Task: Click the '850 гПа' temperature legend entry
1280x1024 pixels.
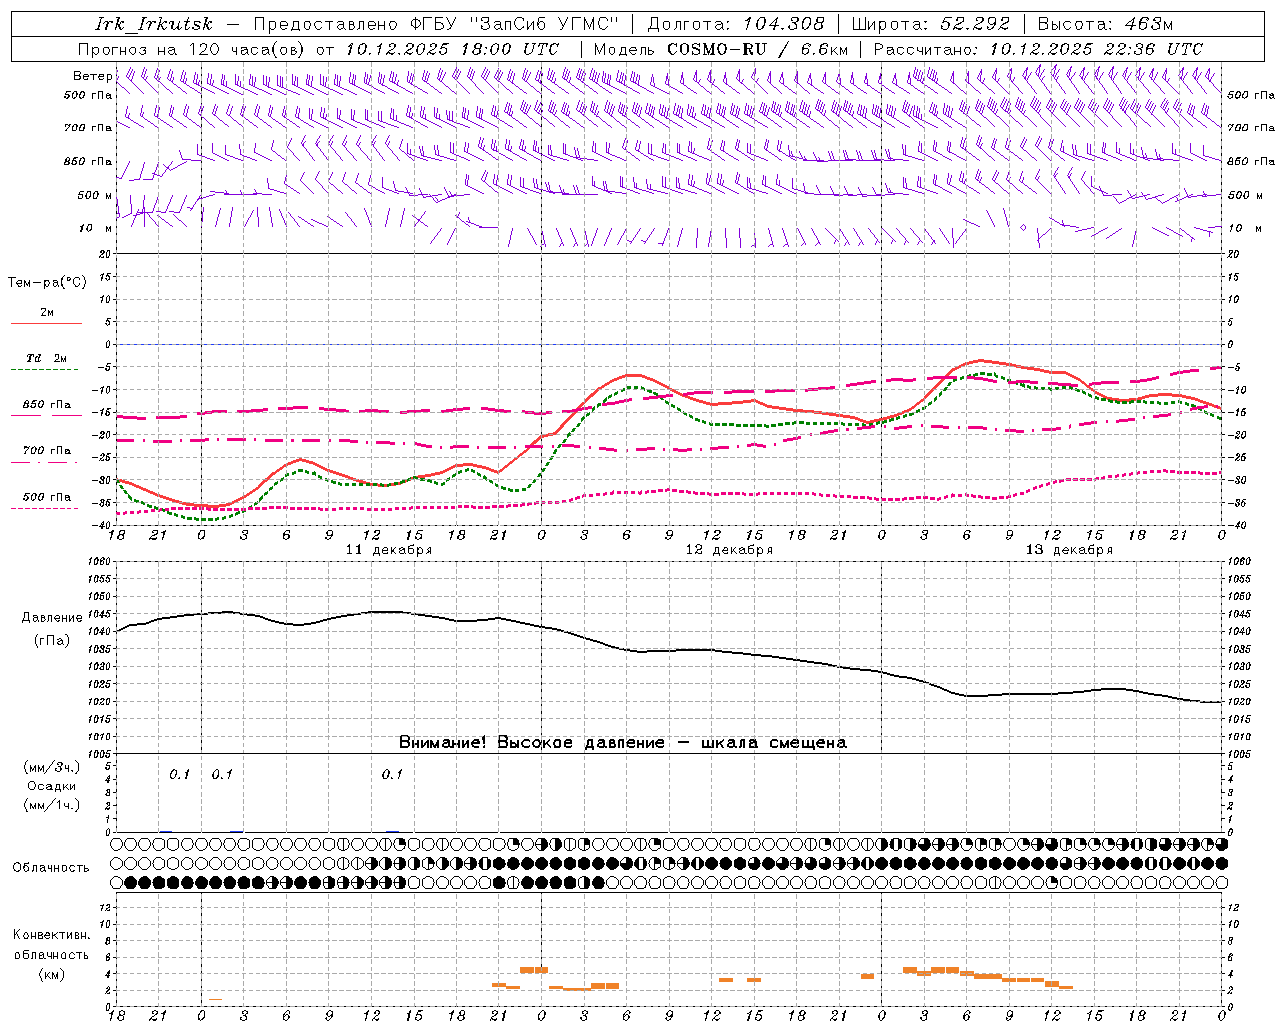Action: 47,405
